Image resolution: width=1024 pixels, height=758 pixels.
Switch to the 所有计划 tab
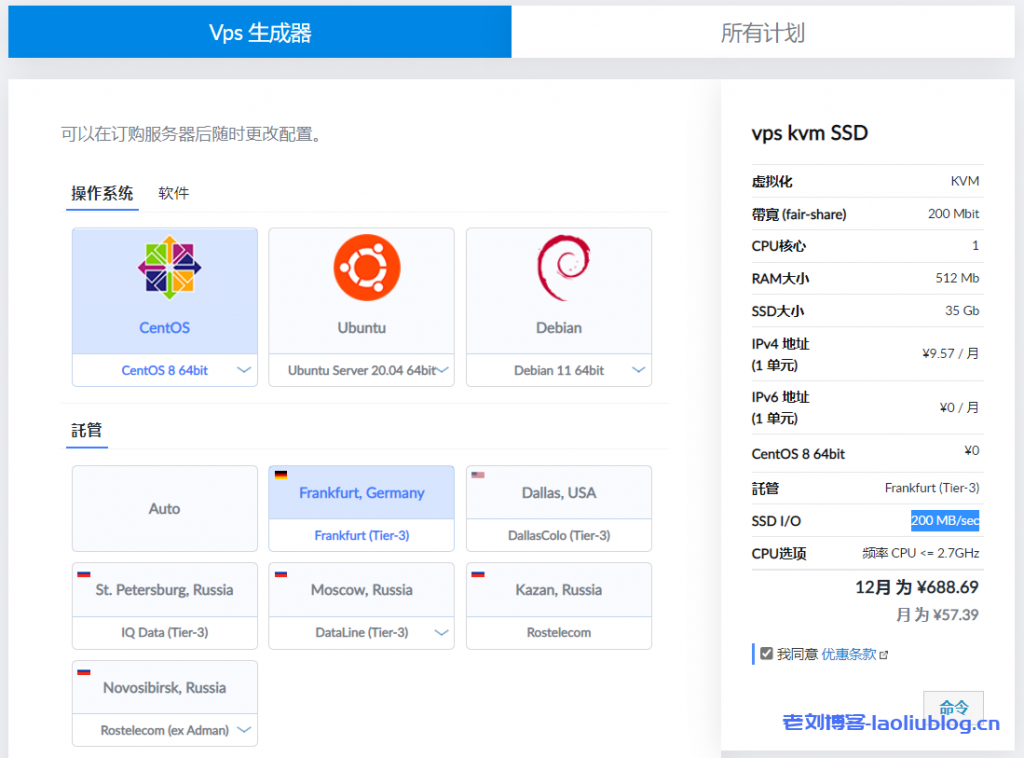(x=768, y=31)
